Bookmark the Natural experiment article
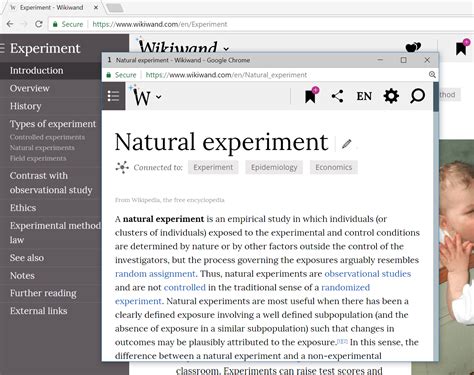The width and height of the screenshot is (474, 375). click(311, 96)
